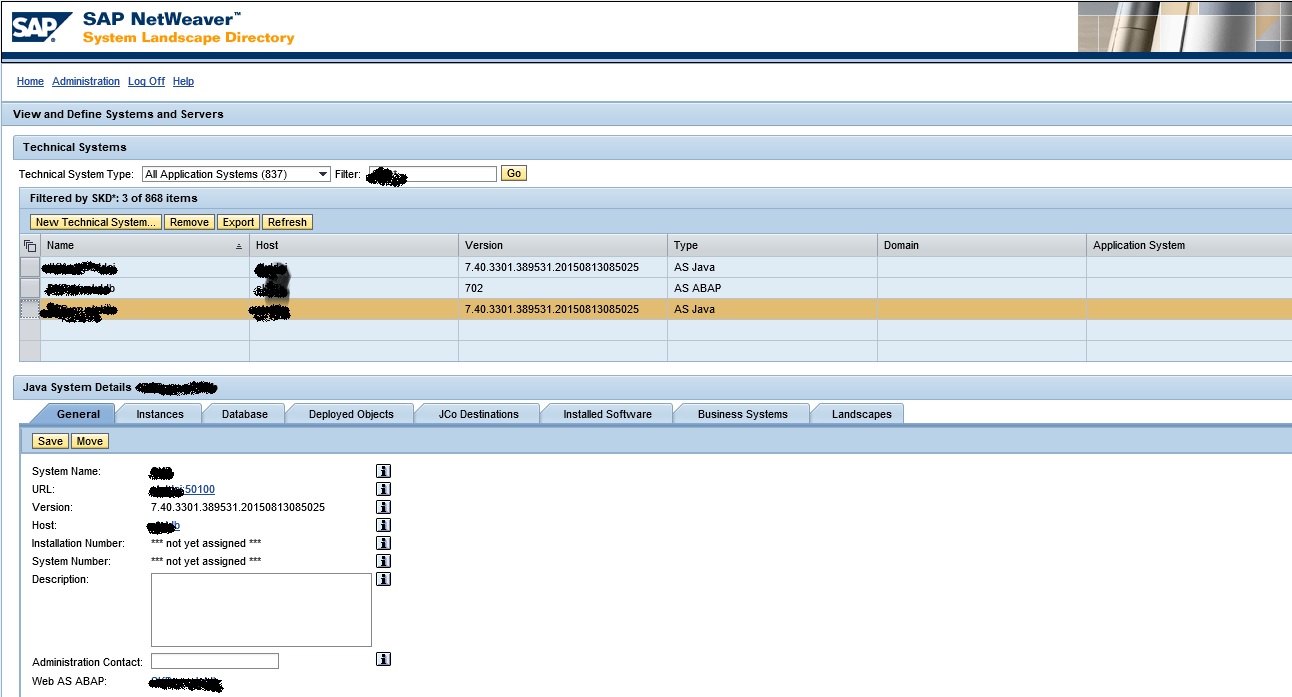The width and height of the screenshot is (1292, 697).
Task: Click into the Description text area
Action: point(261,610)
